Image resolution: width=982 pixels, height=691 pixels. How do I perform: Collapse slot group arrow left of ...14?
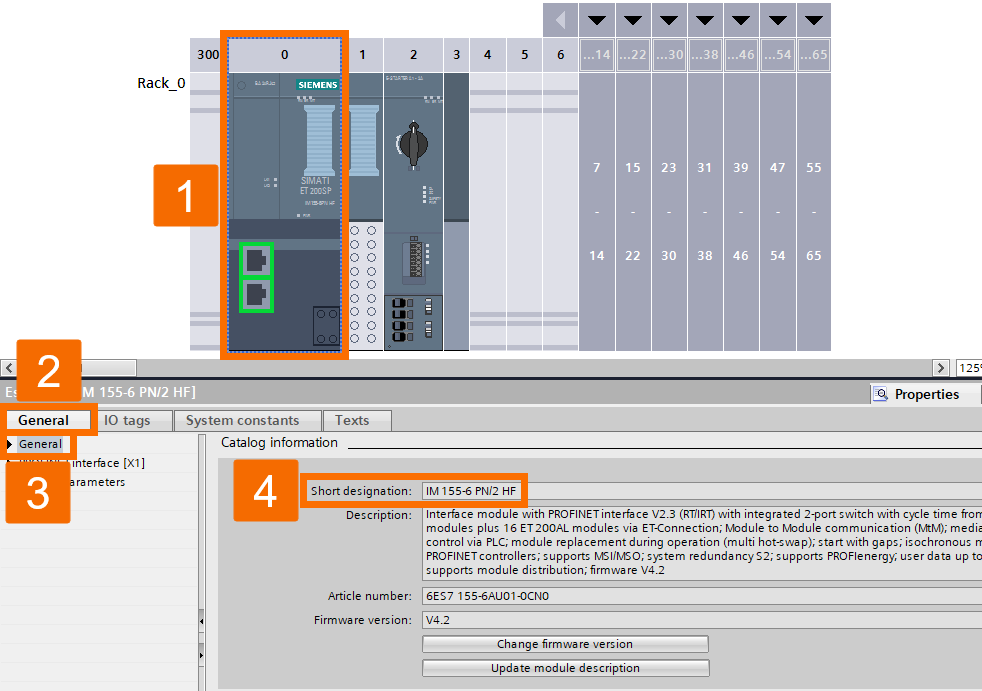[561, 20]
